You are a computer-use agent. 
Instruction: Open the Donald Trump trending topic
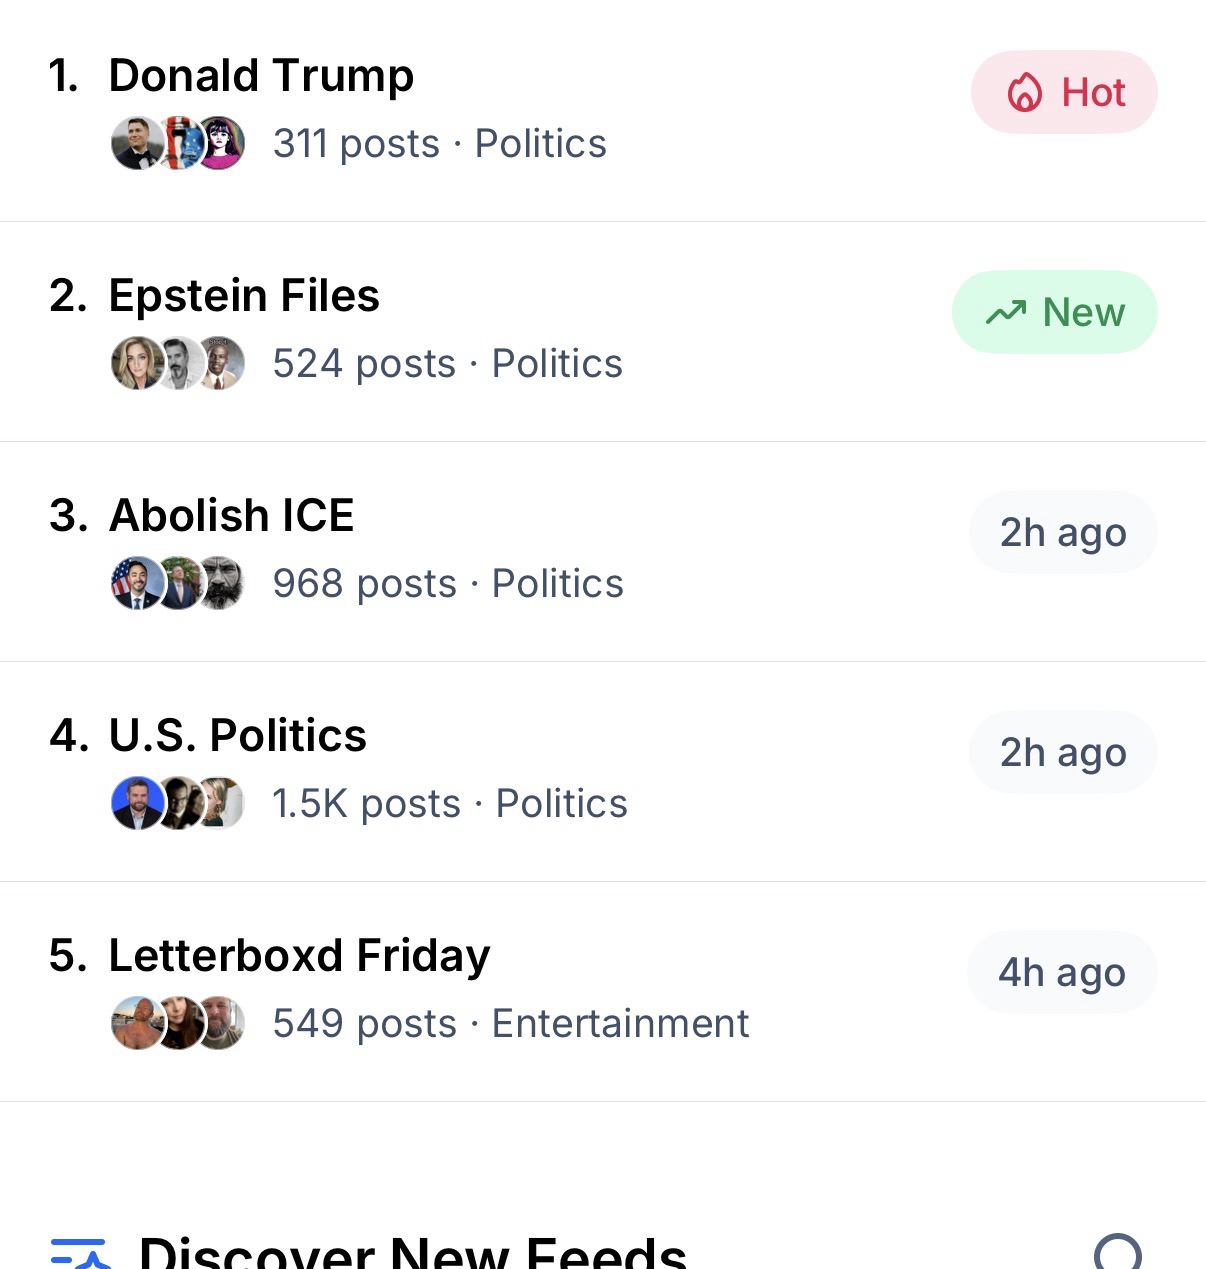pyautogui.click(x=261, y=76)
